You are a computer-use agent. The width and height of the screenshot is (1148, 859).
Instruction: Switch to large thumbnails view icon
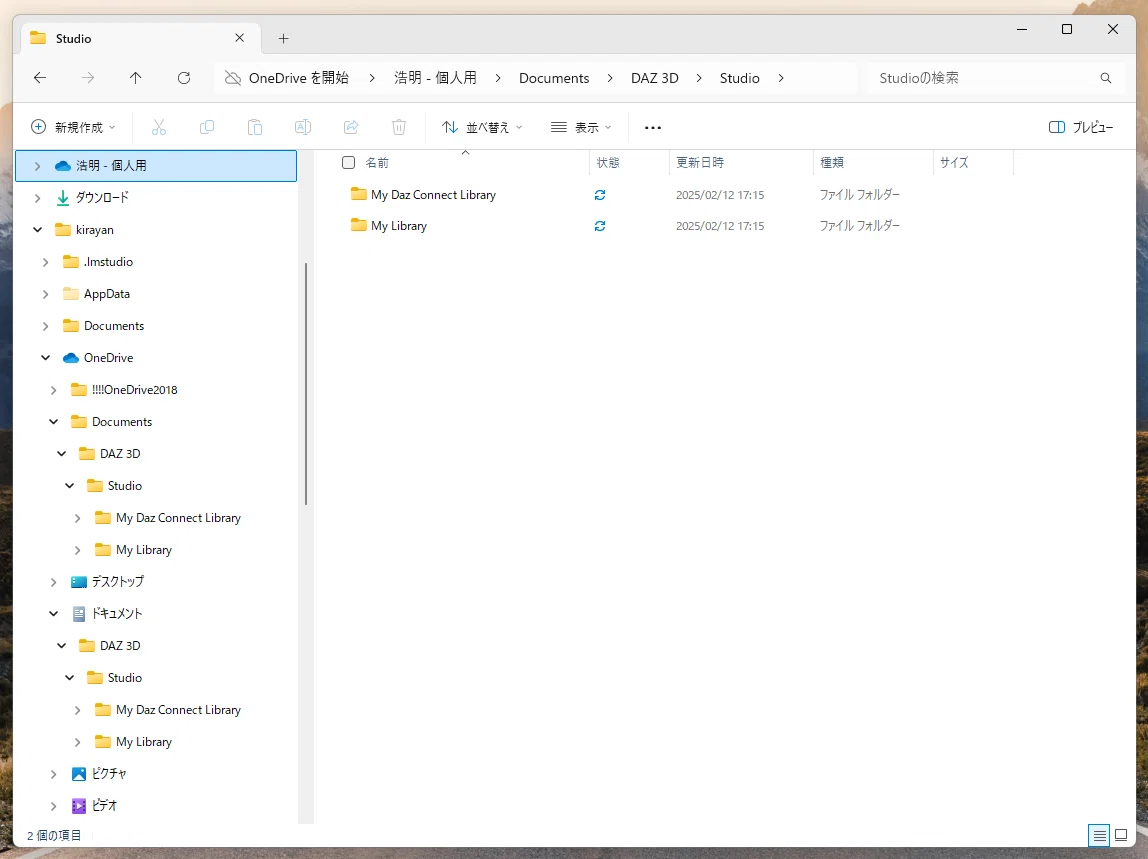(x=1121, y=836)
